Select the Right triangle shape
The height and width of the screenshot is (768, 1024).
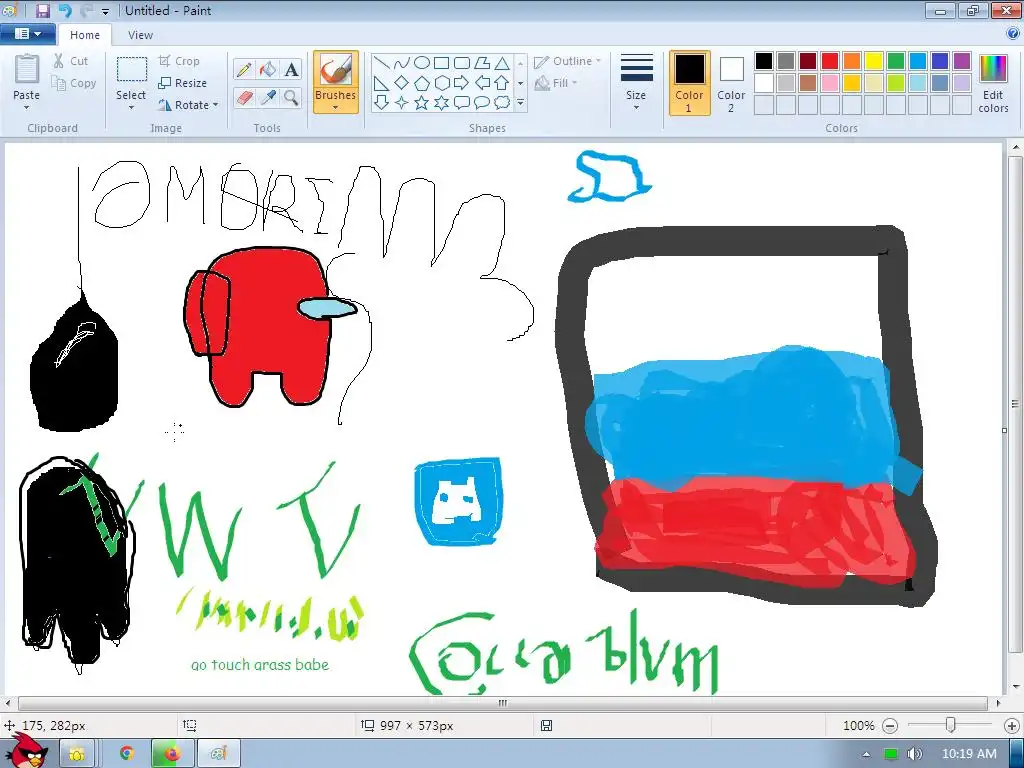[x=382, y=83]
